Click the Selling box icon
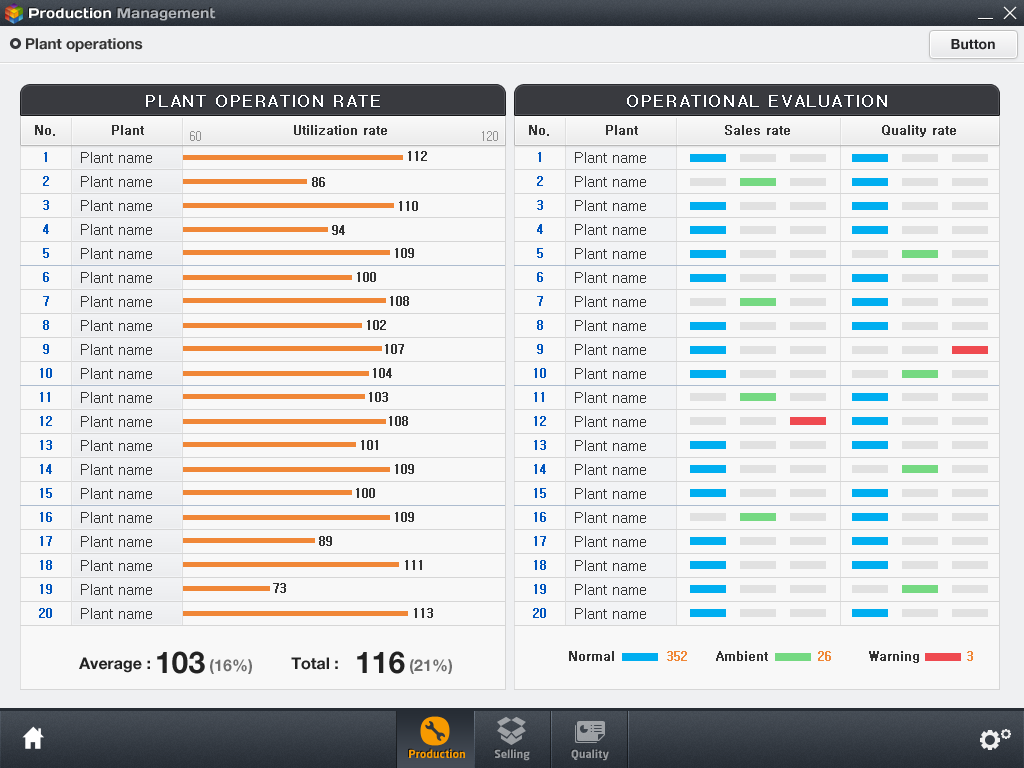 coord(512,729)
